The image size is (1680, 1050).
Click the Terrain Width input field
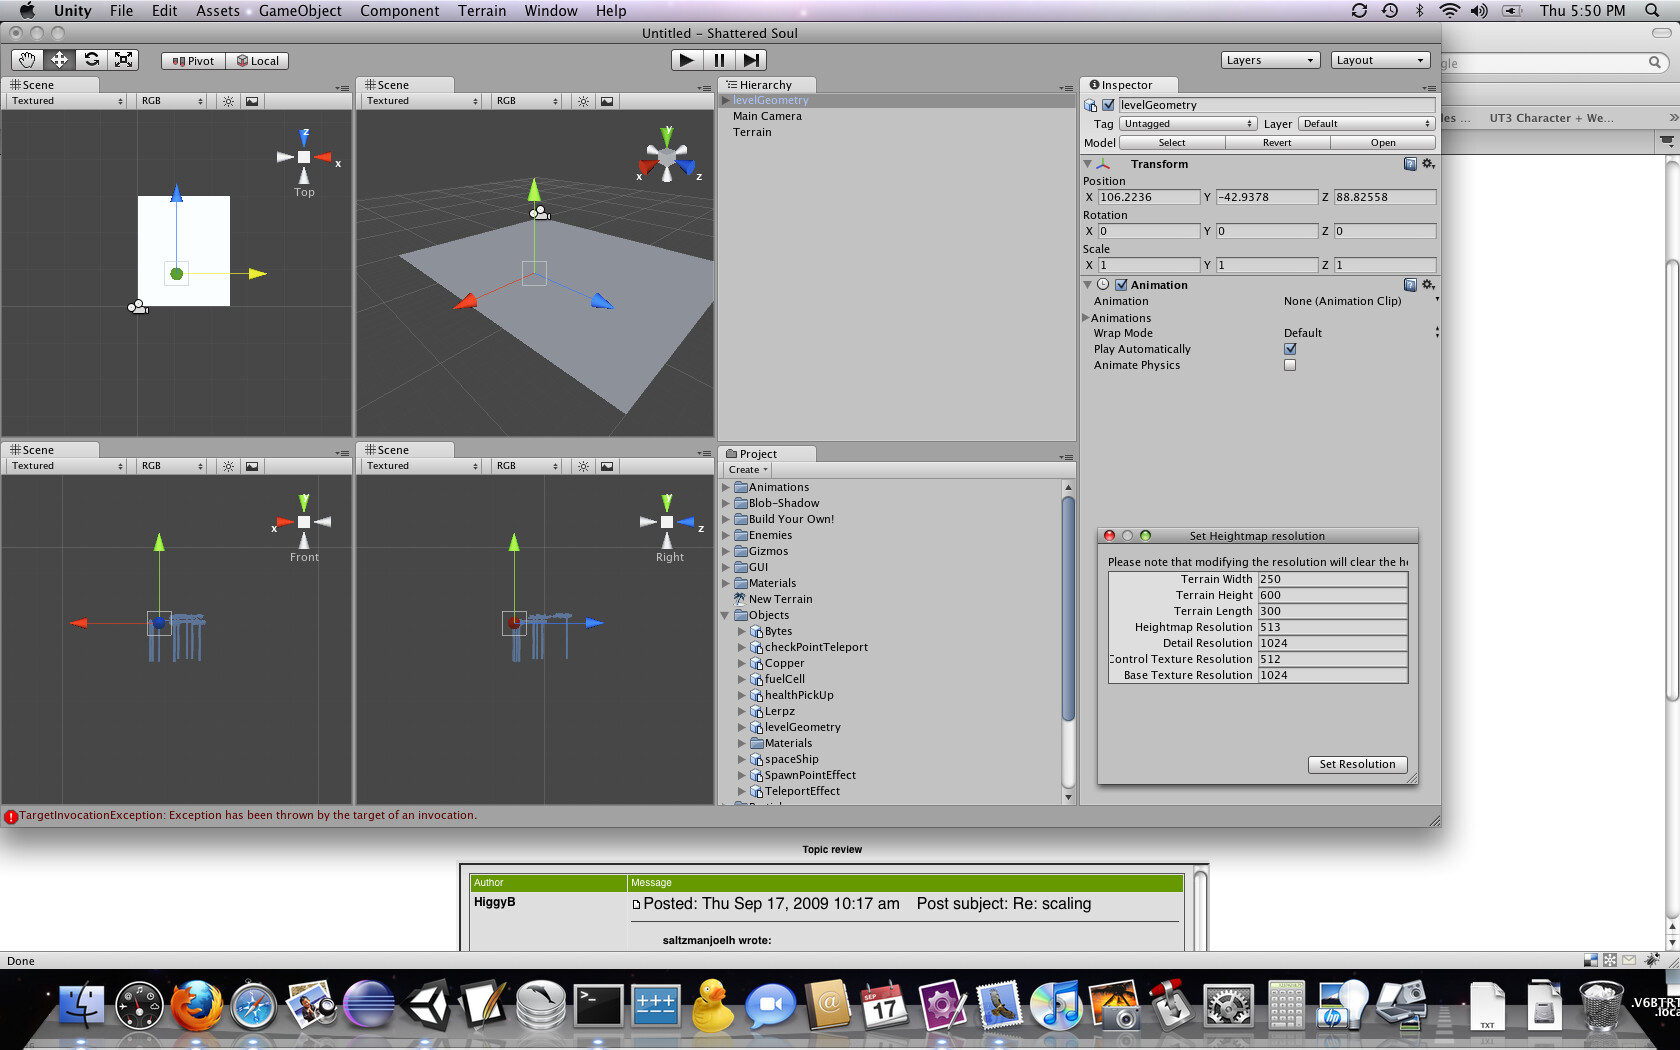click(x=1332, y=579)
